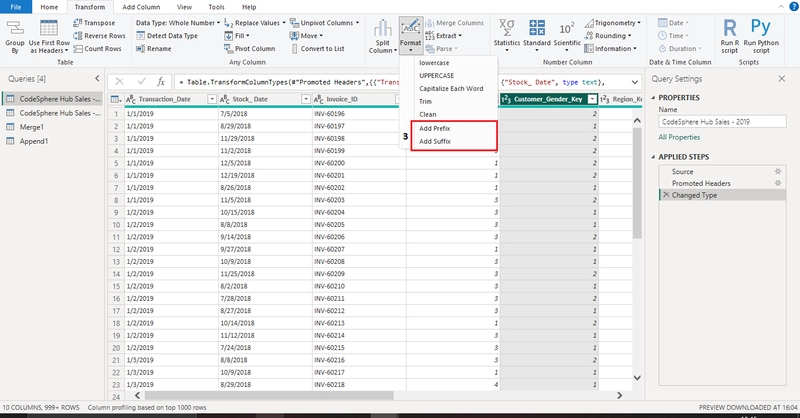
Task: Open the Information dropdown
Action: 611,48
